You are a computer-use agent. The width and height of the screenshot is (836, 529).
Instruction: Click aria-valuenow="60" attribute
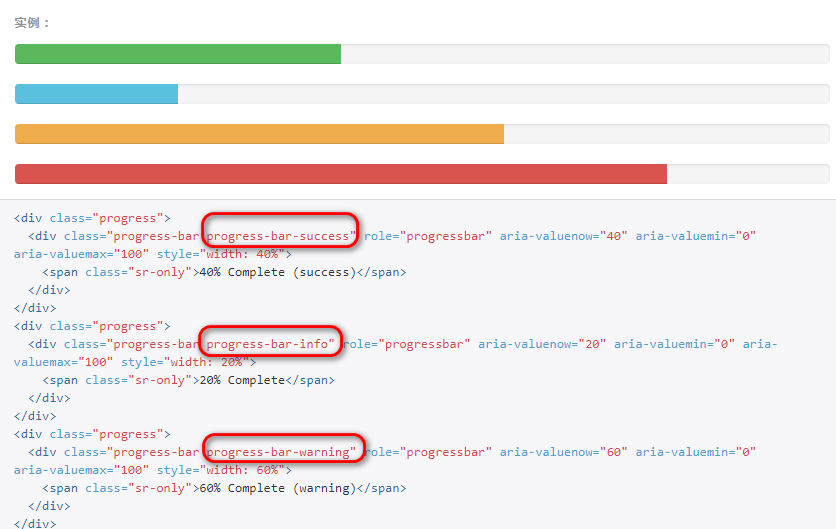click(564, 452)
